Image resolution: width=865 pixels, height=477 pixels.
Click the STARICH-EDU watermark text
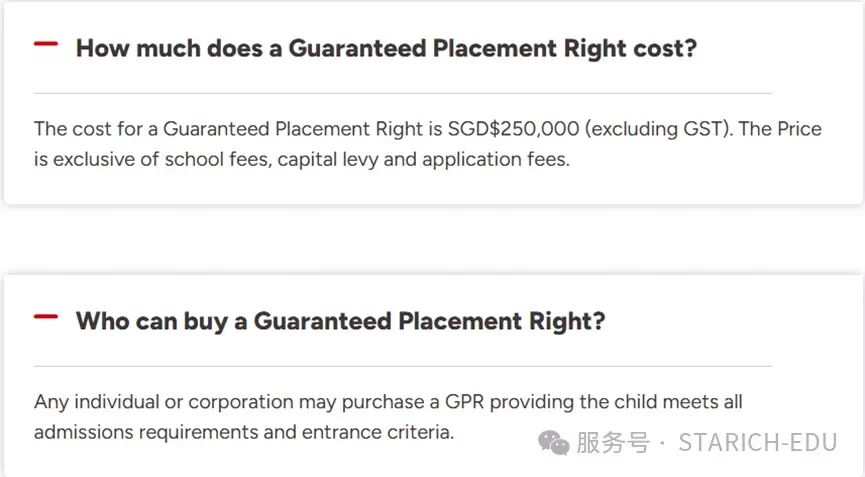tap(758, 443)
